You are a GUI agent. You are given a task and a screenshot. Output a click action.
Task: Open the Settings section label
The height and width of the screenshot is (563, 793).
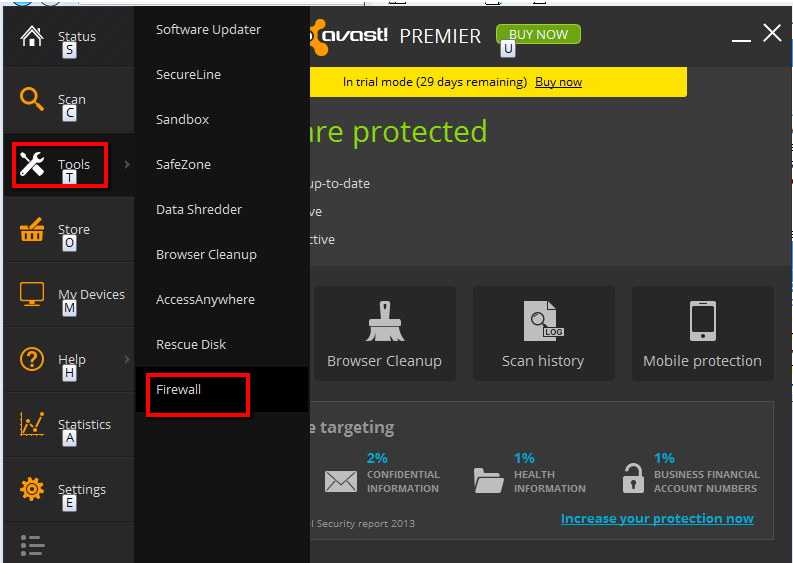[x=82, y=490]
